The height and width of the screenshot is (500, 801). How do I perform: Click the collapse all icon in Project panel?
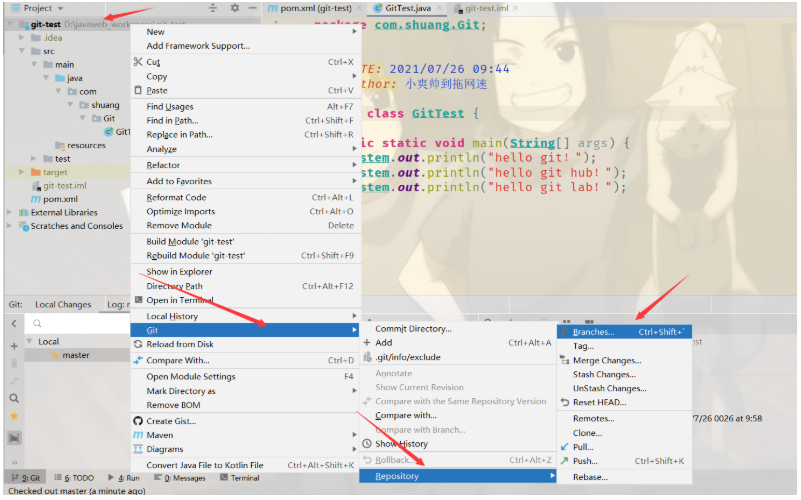point(213,8)
